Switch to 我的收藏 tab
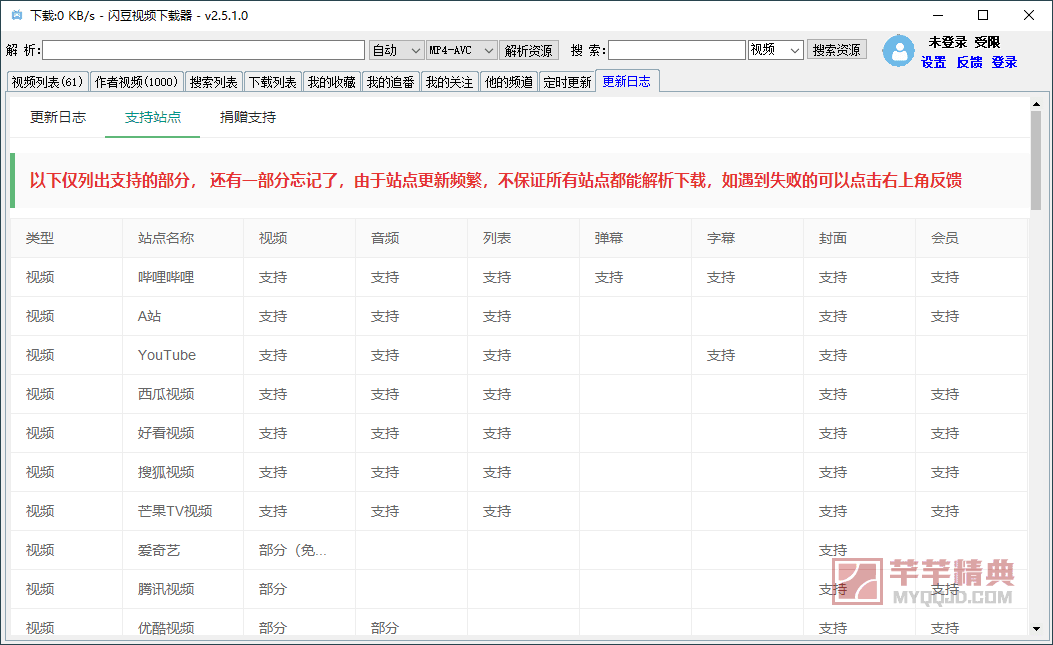 [332, 82]
